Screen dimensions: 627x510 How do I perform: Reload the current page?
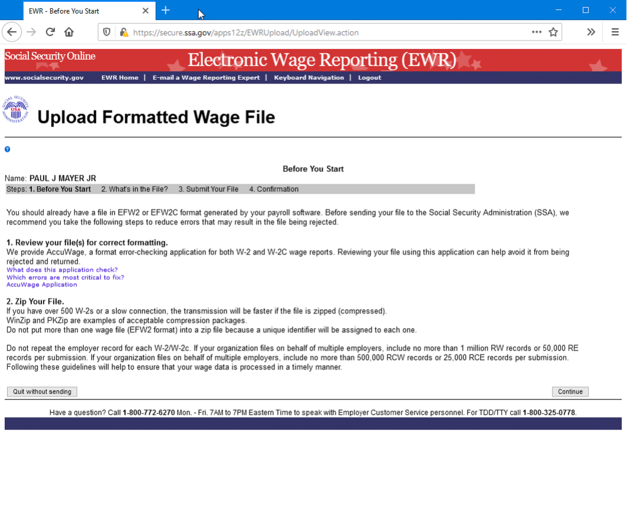(50, 32)
